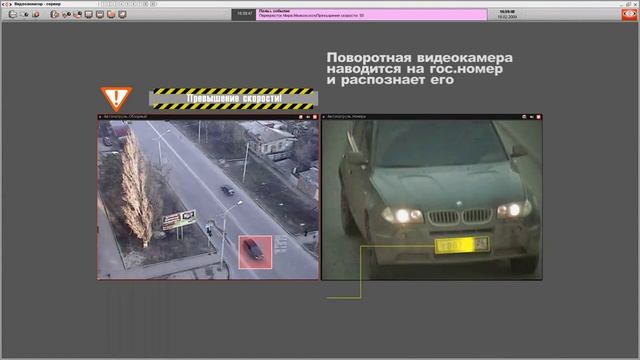Click the ninth toolbar icon with red screen

(111, 14)
